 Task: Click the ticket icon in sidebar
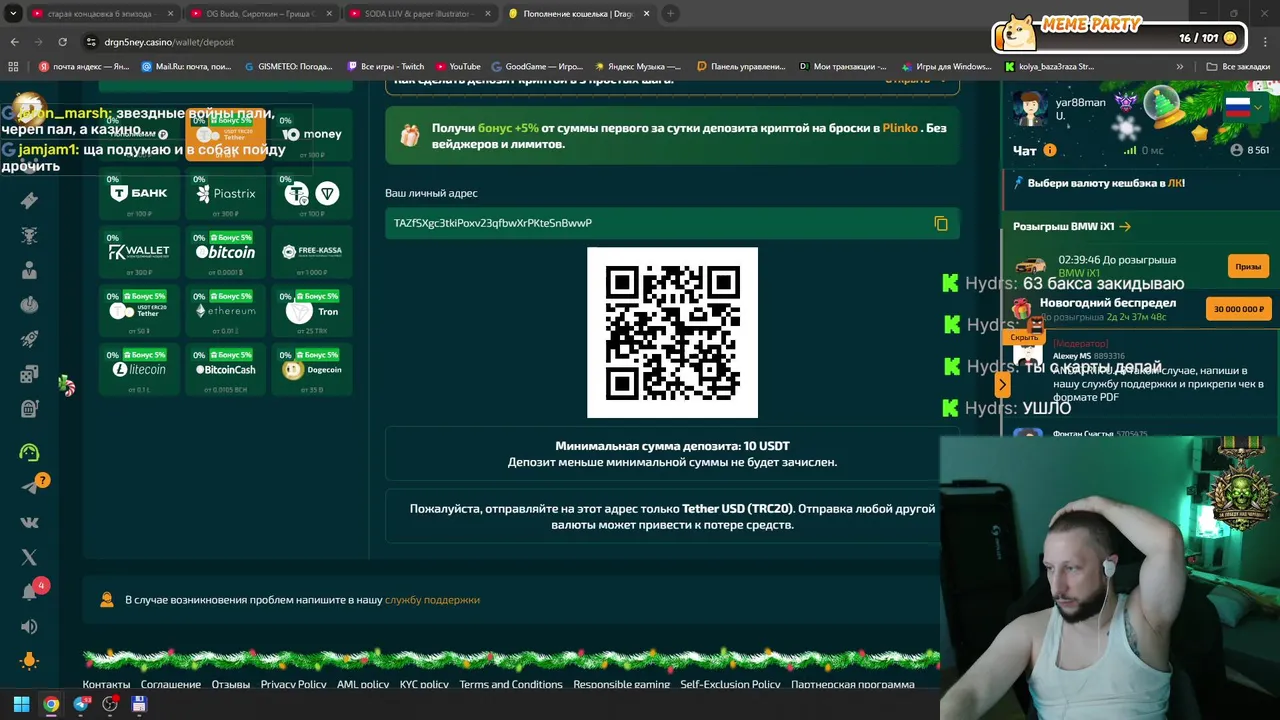[29, 201]
